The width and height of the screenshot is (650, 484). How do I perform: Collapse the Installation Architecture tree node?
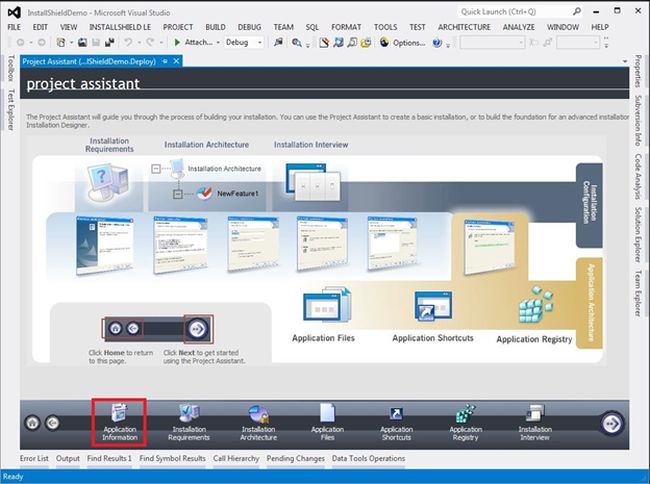point(156,169)
